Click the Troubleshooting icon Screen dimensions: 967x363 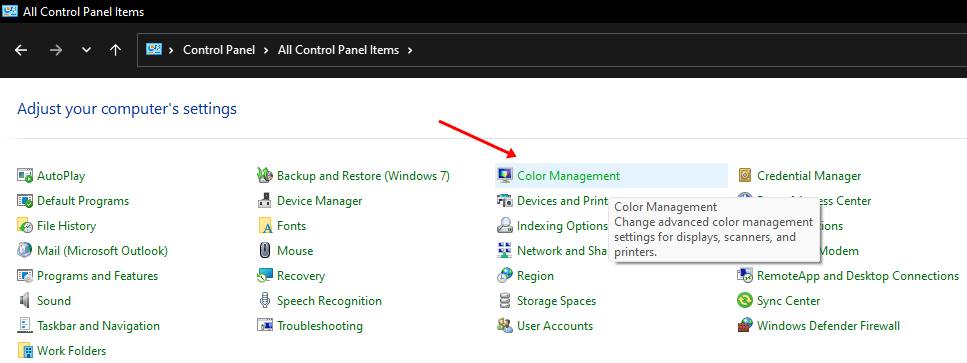265,325
